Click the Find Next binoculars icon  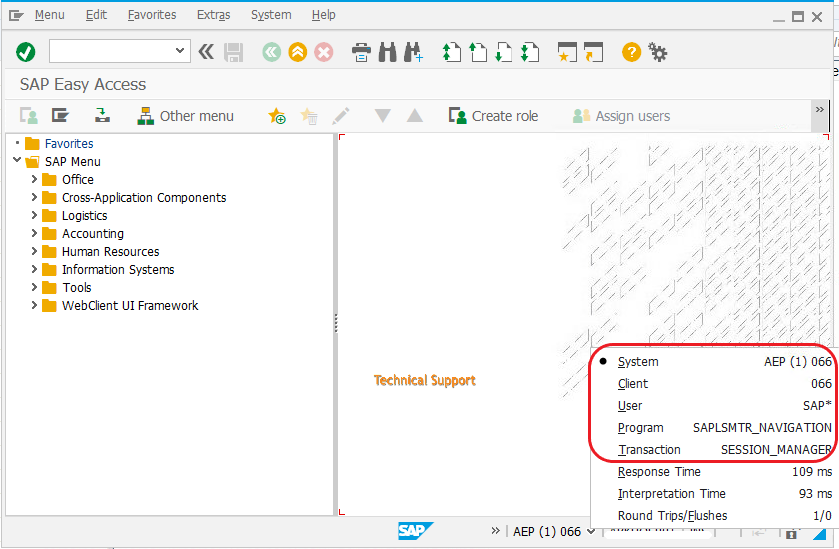(x=413, y=52)
